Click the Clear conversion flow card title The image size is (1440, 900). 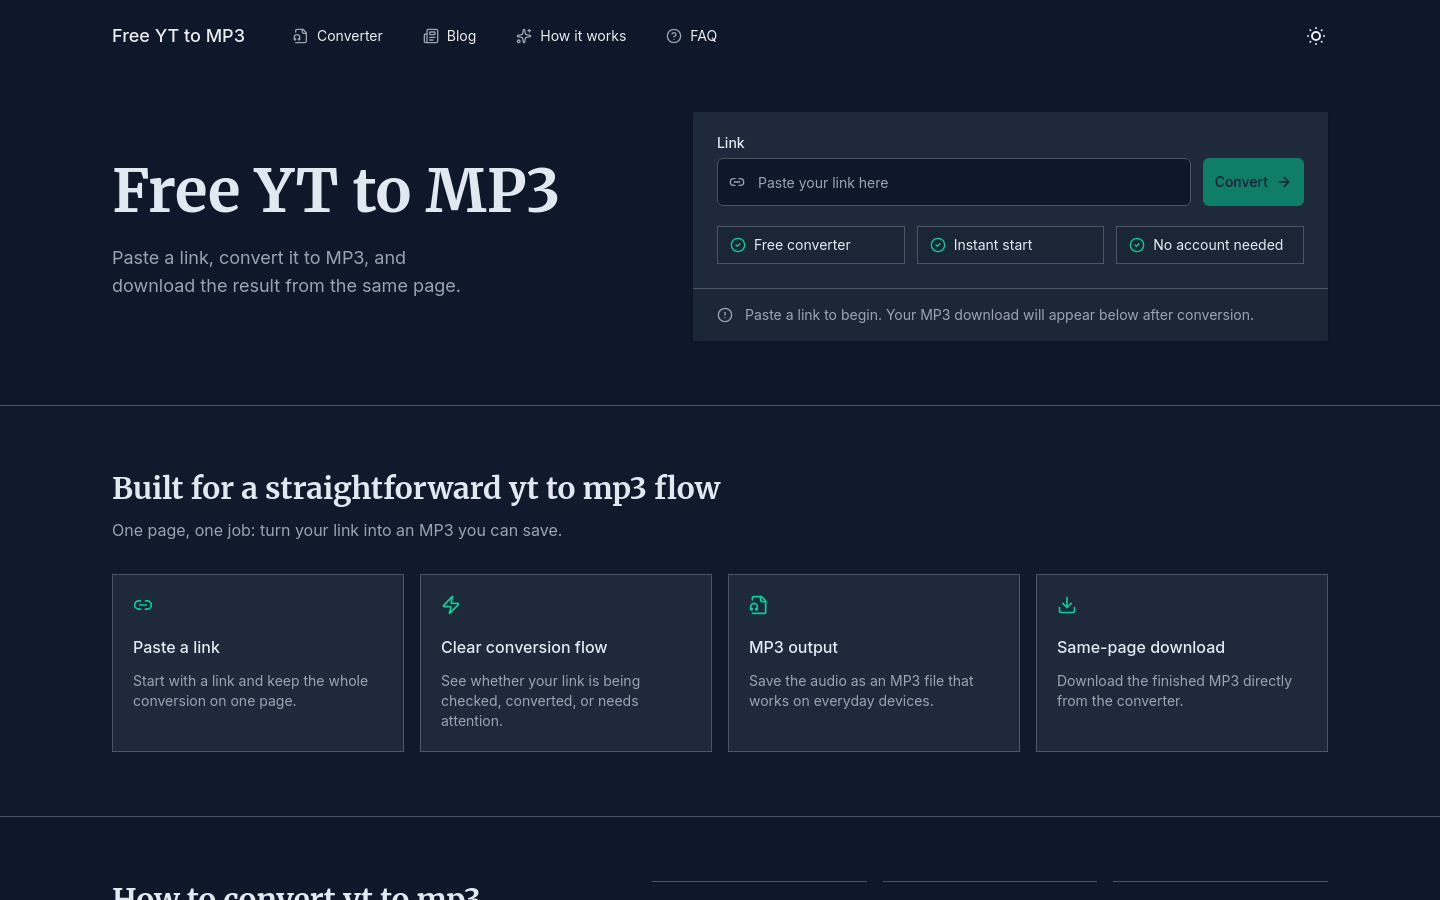tap(524, 647)
